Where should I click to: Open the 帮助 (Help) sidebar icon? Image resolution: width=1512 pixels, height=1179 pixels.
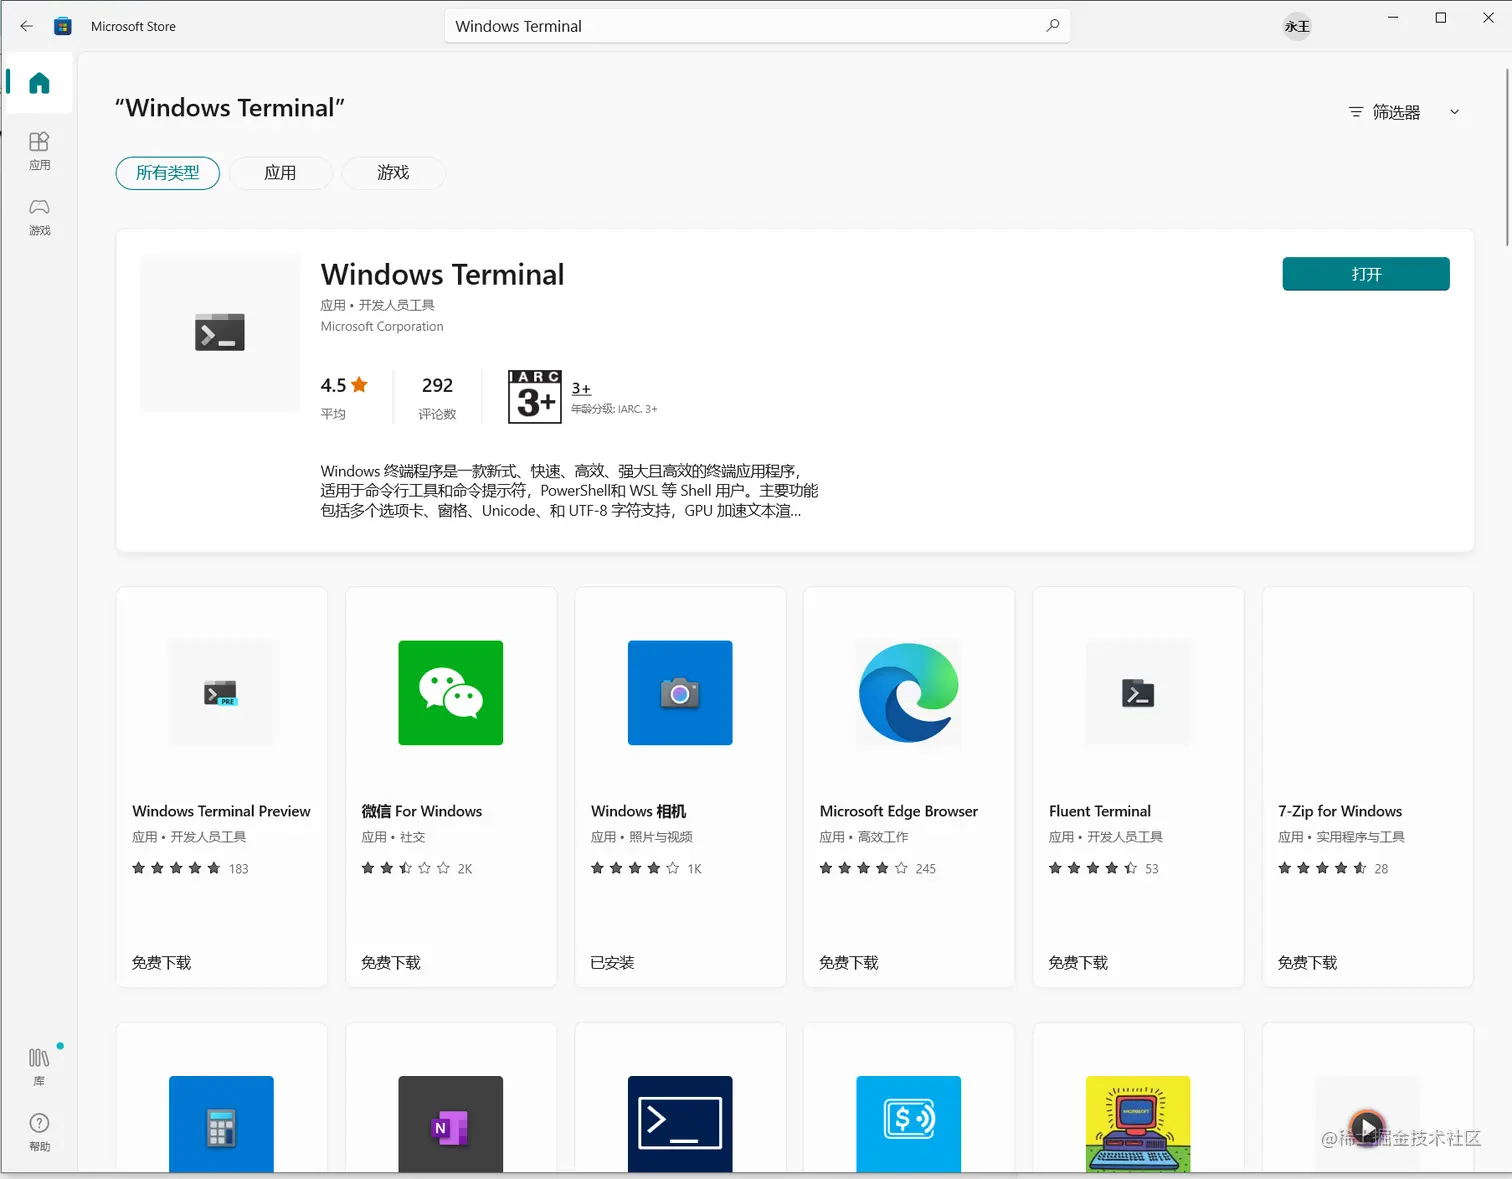point(39,1132)
